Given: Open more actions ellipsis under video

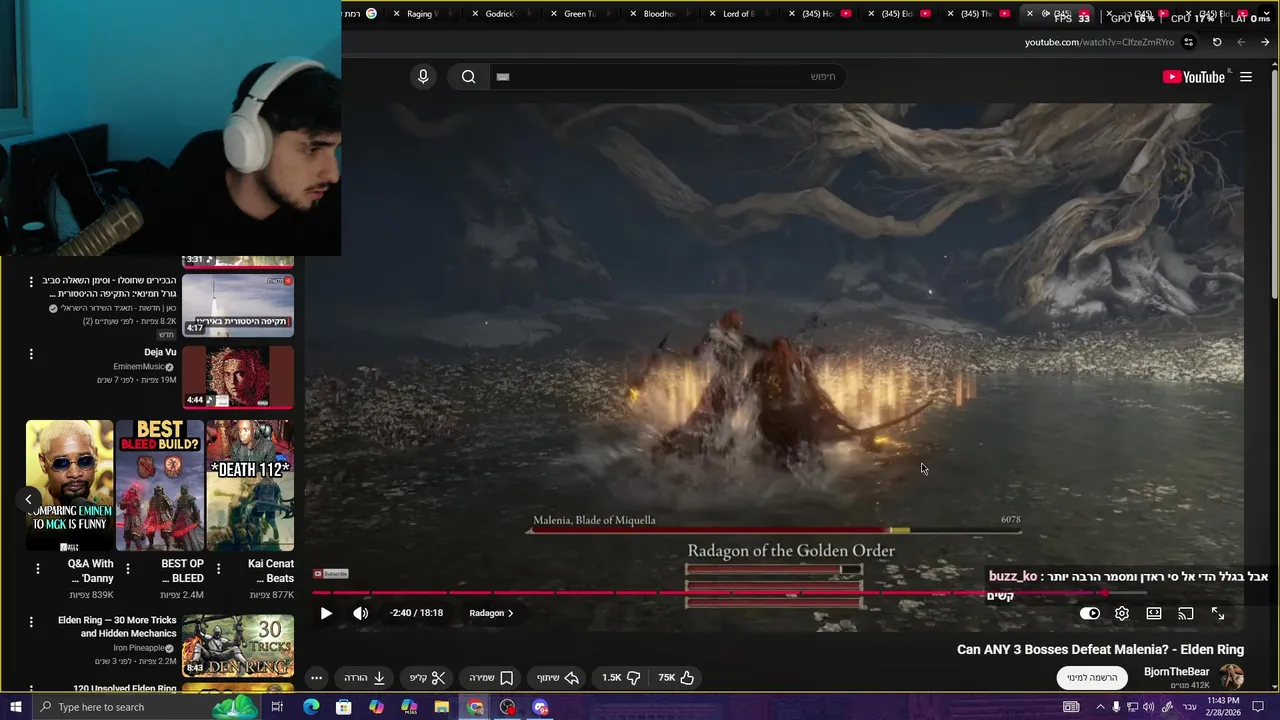Looking at the screenshot, I should pos(316,678).
